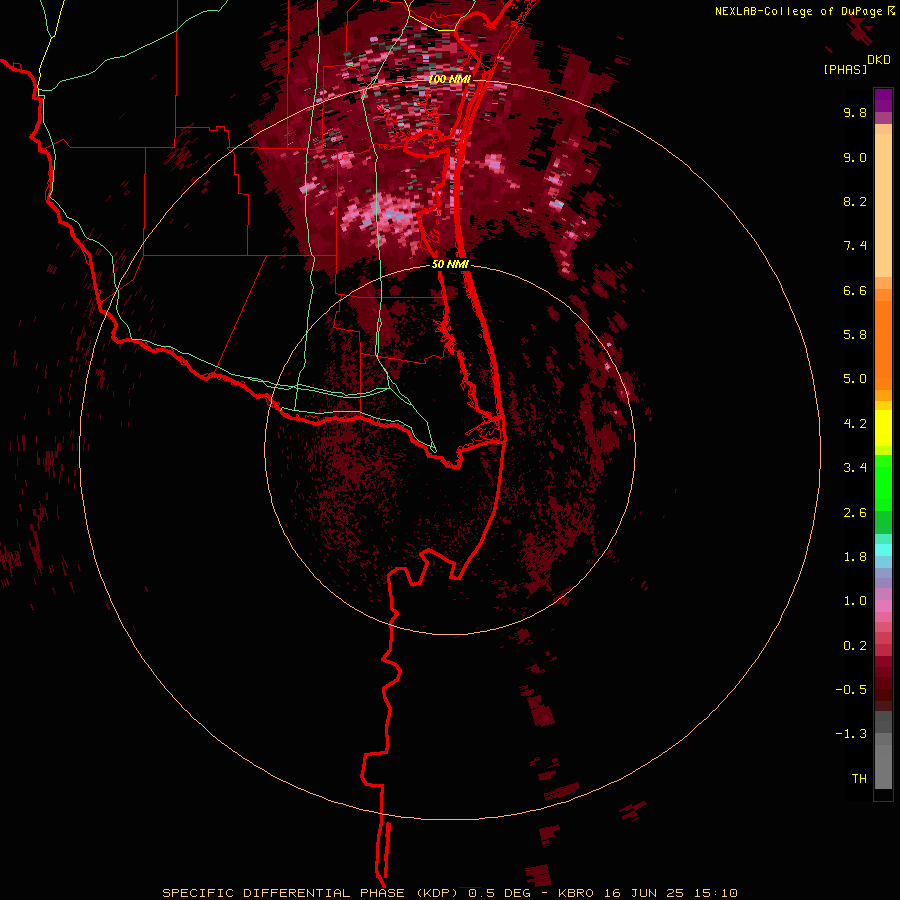Select the bright green band on the color scale
Viewport: 900px width, 900px height.
coord(883,482)
